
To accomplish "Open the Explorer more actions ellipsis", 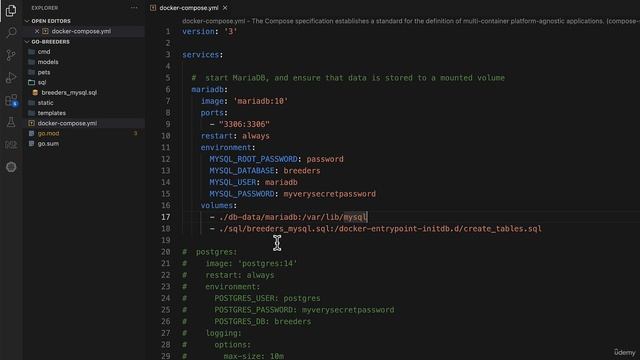I will [x=134, y=8].
